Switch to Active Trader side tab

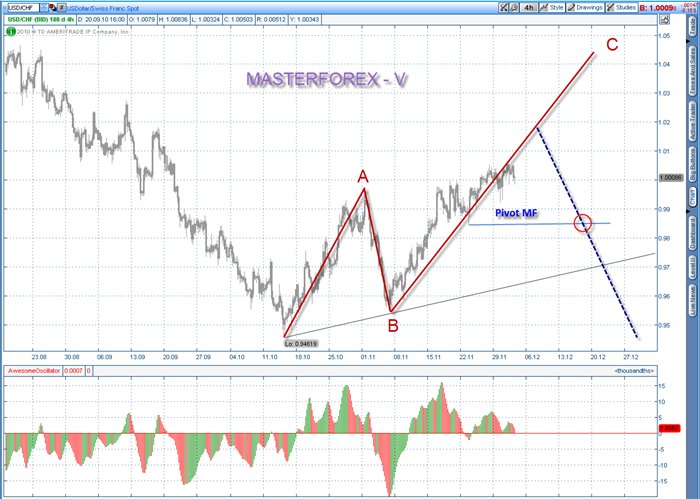click(693, 122)
